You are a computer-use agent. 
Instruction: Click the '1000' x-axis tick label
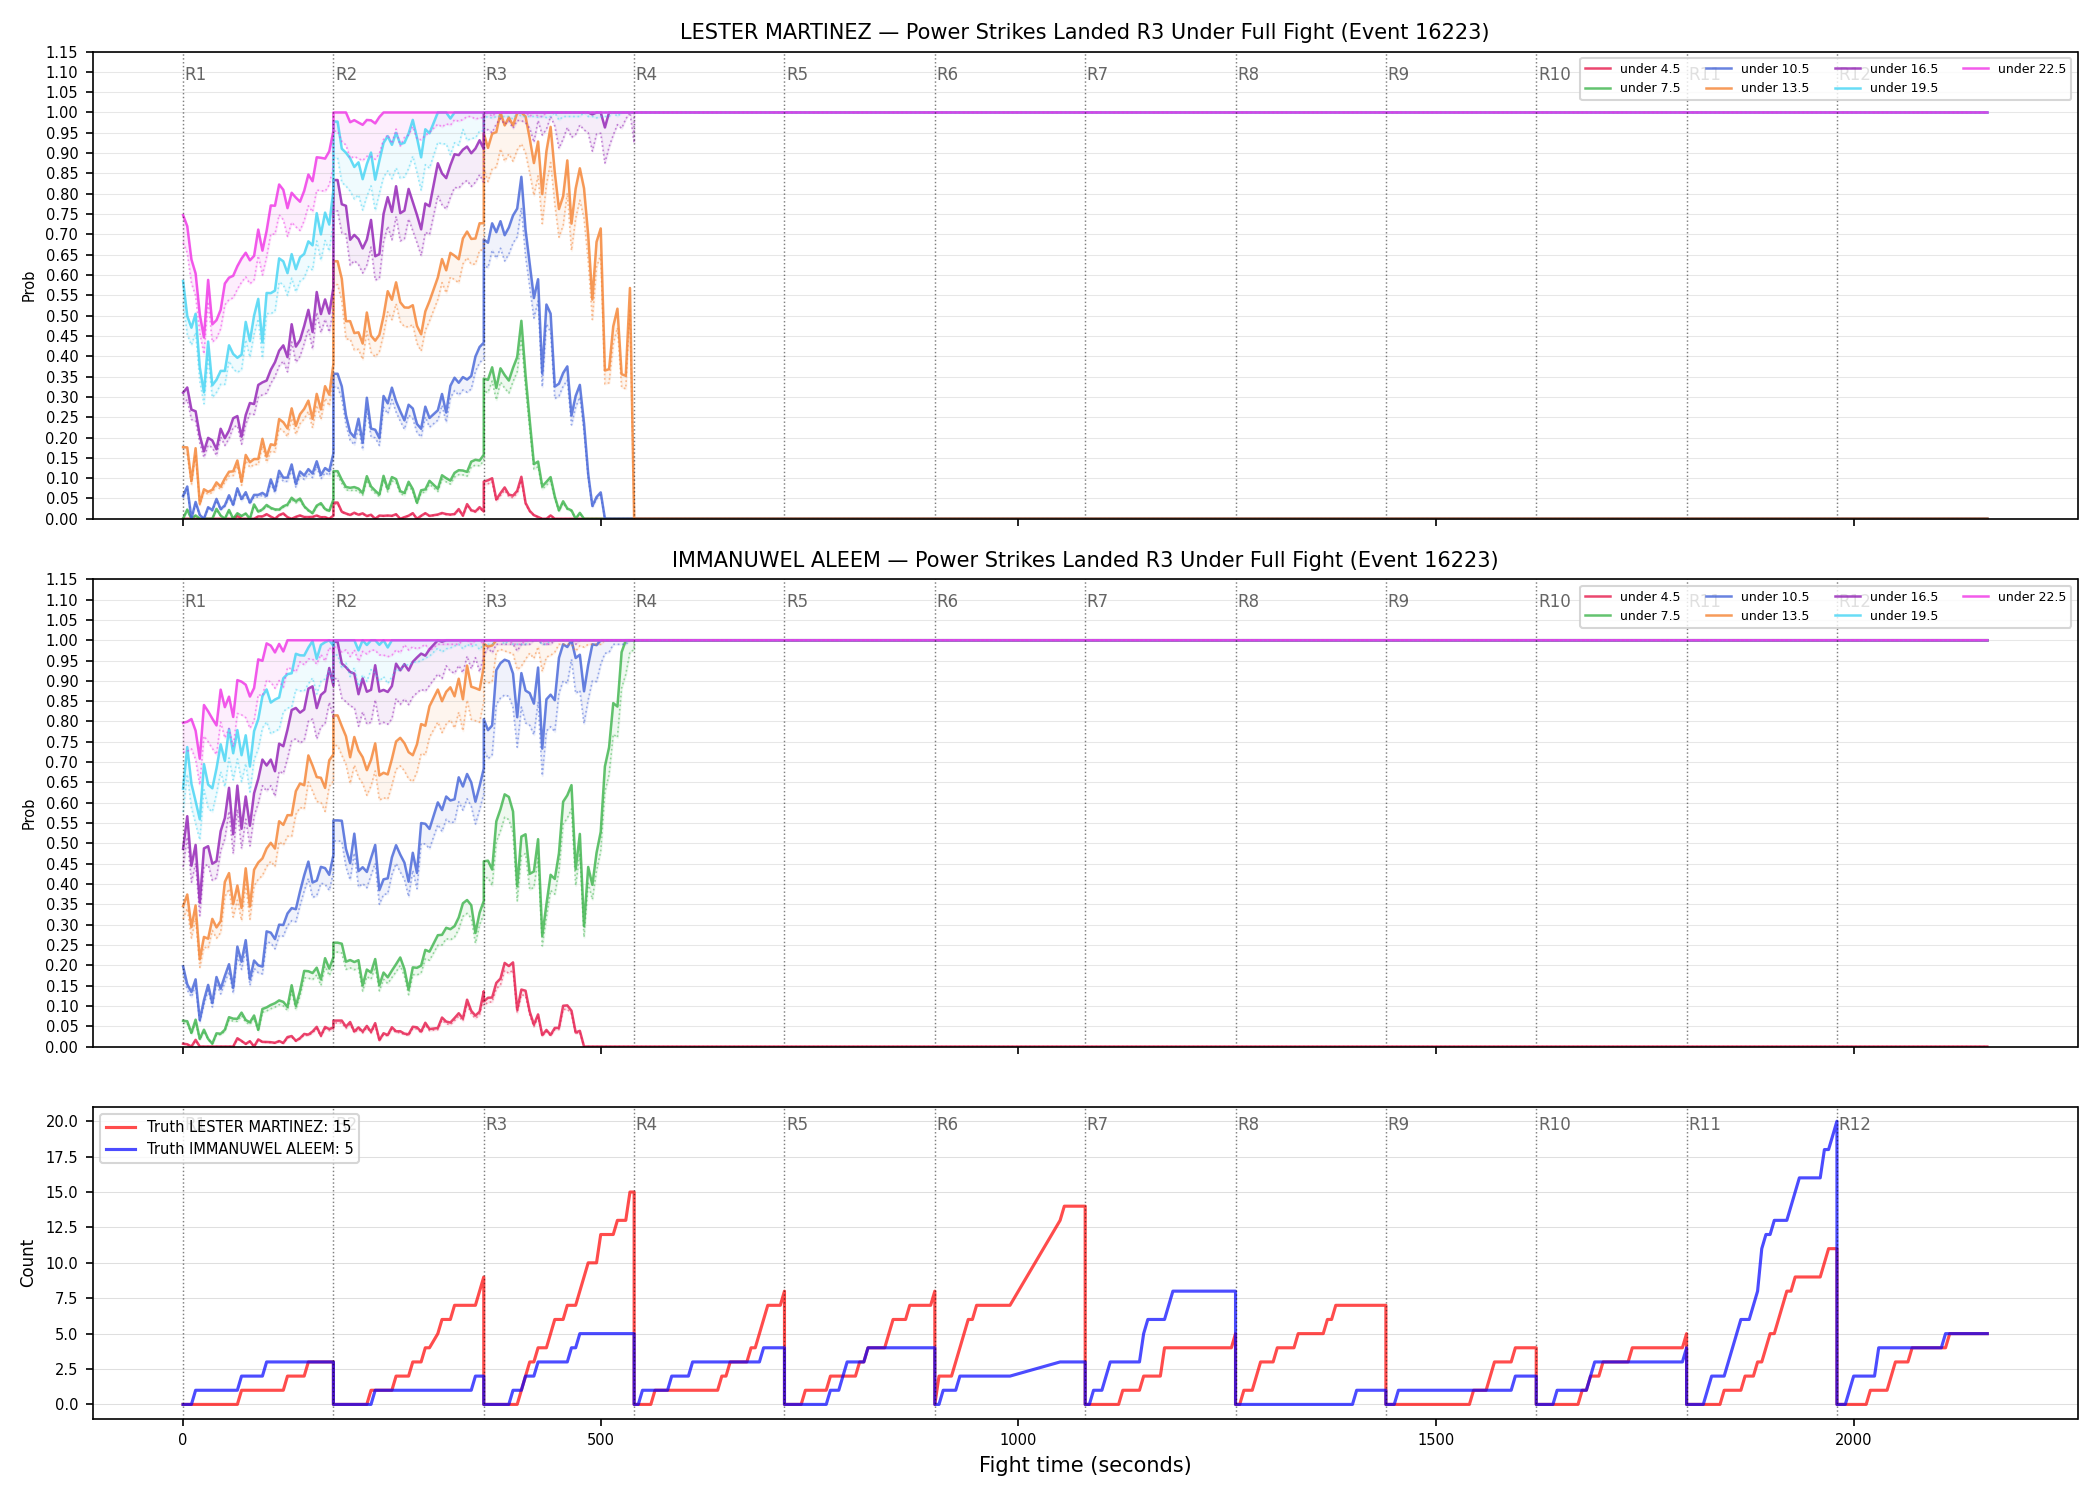coord(1018,1440)
